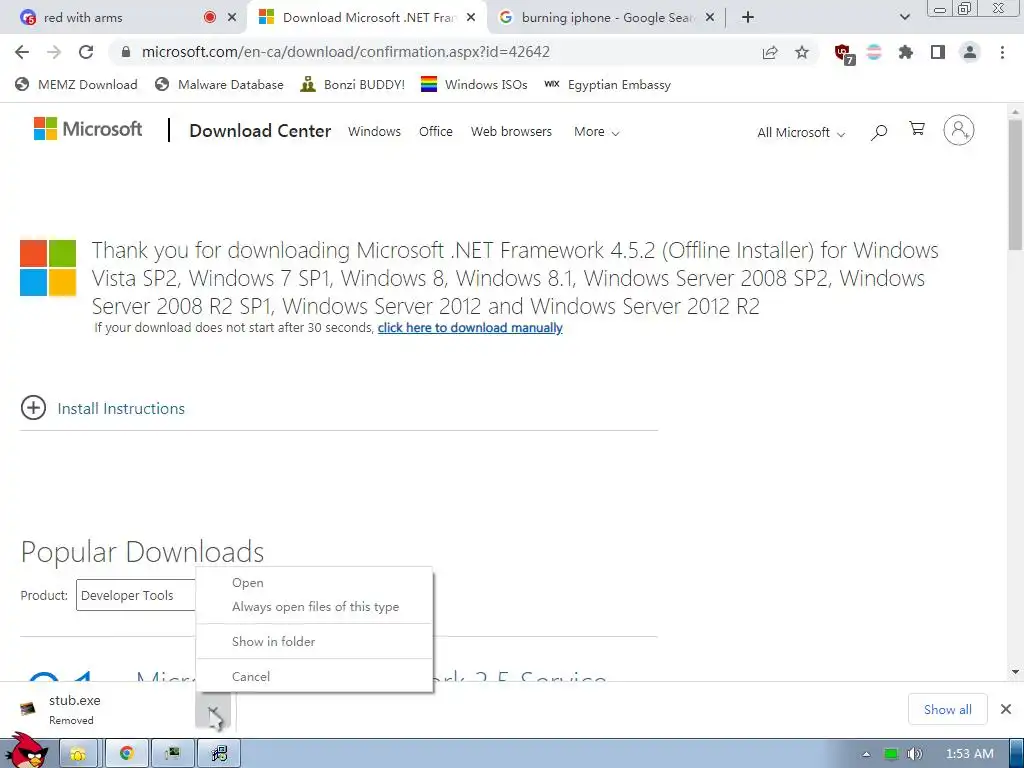Bookmark this page with the star icon
The image size is (1024, 768).
(x=802, y=52)
